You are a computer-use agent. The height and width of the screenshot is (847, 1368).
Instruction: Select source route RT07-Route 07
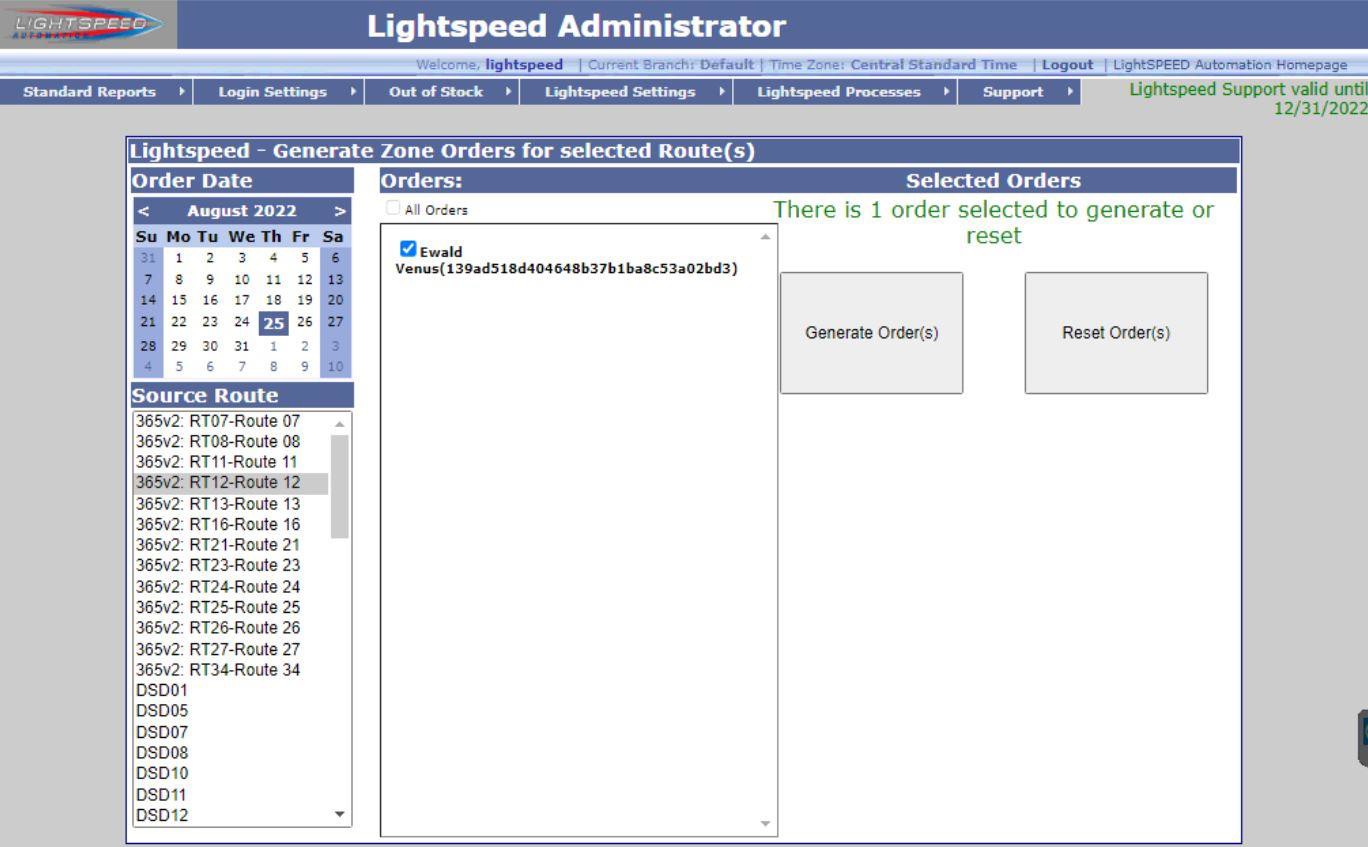(x=232, y=420)
